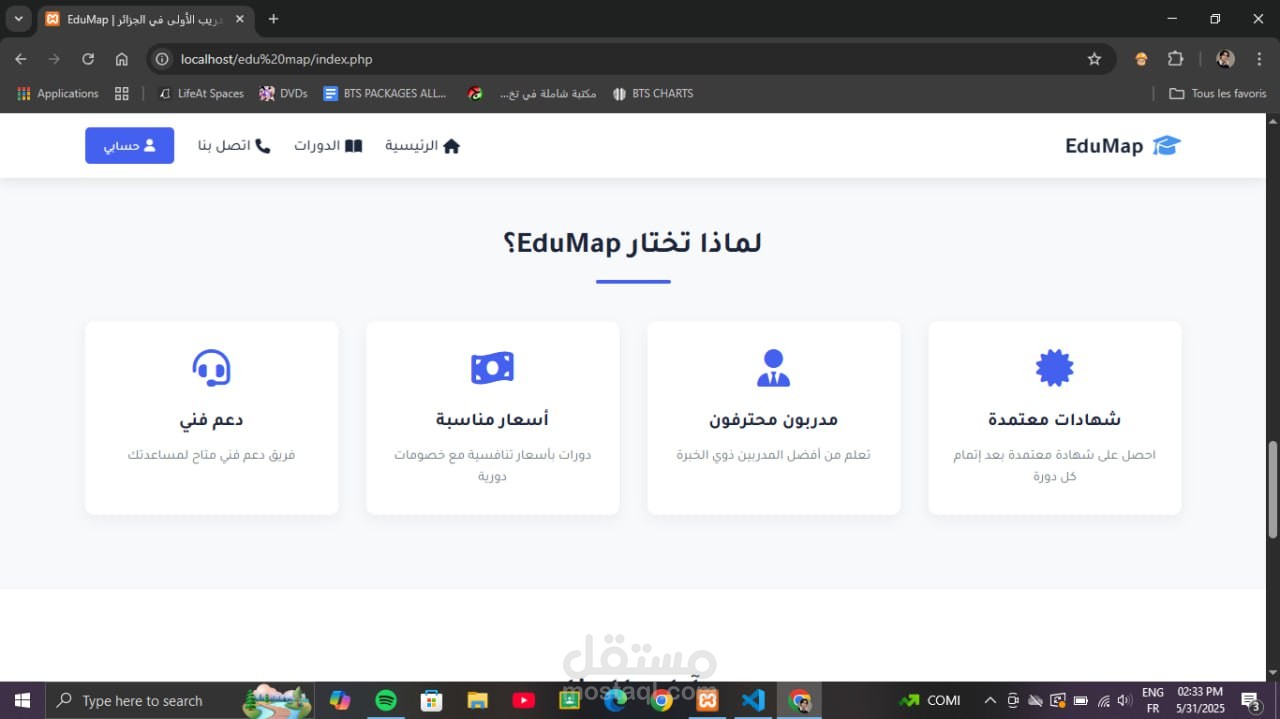Click the EduMap brand name link
Viewport: 1280px width, 719px height.
click(1104, 146)
